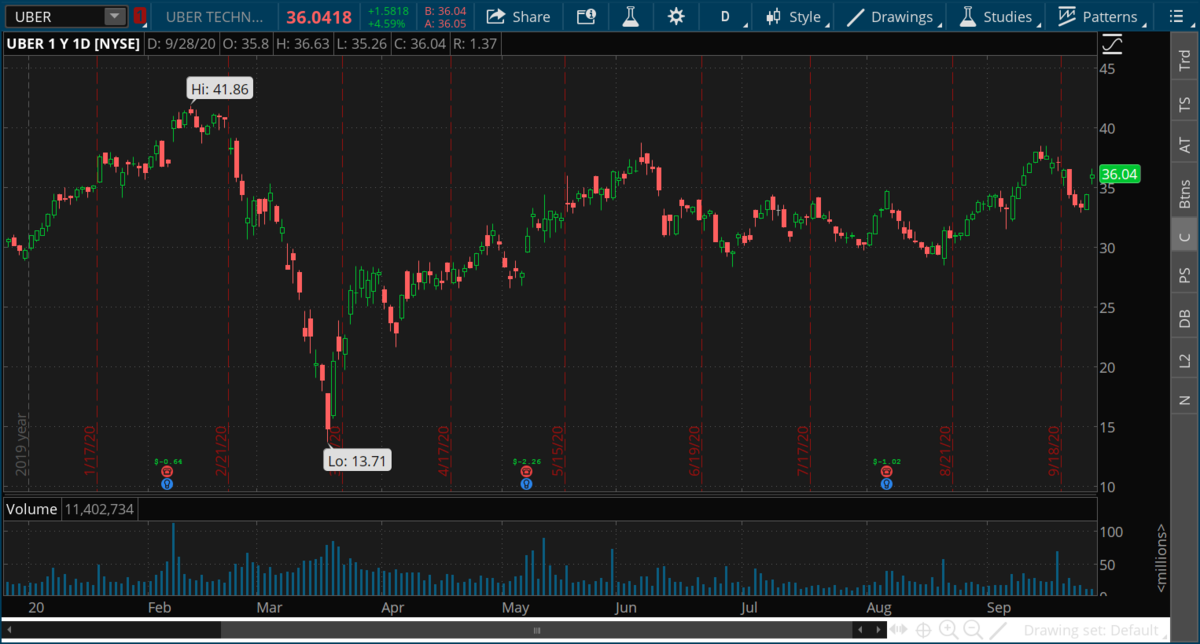Click the horizontal chart scrollbar thumb
1200x644 pixels.
click(x=536, y=630)
